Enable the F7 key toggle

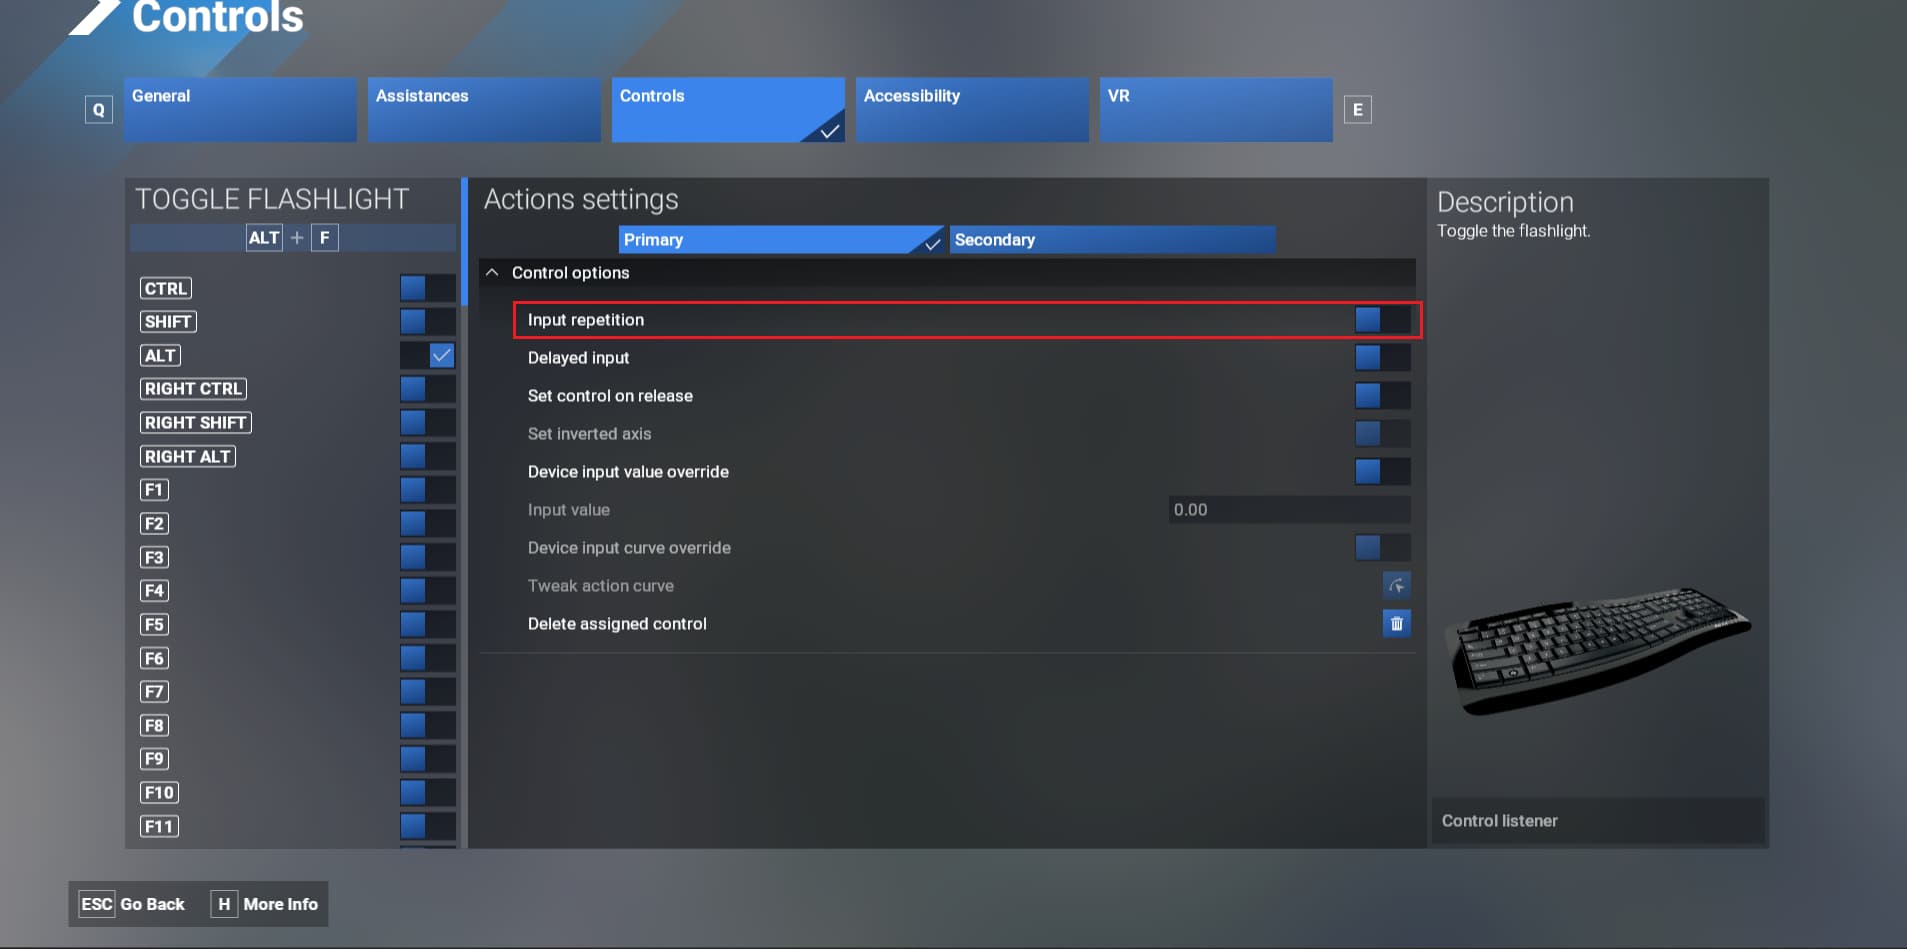[x=427, y=692]
